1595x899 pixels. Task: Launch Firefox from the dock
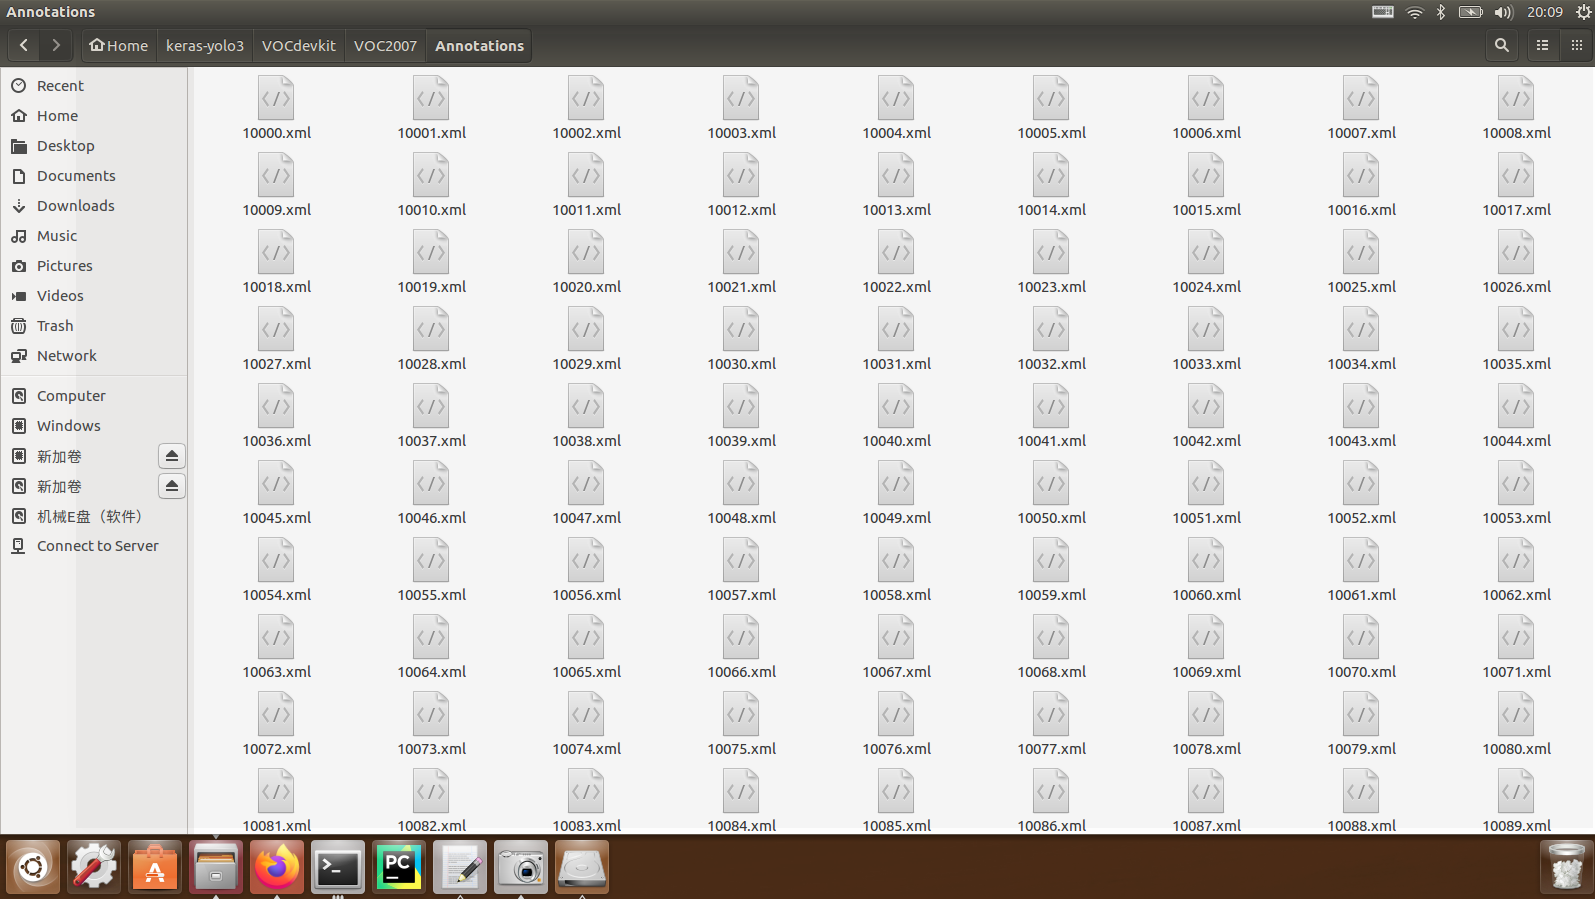point(277,867)
